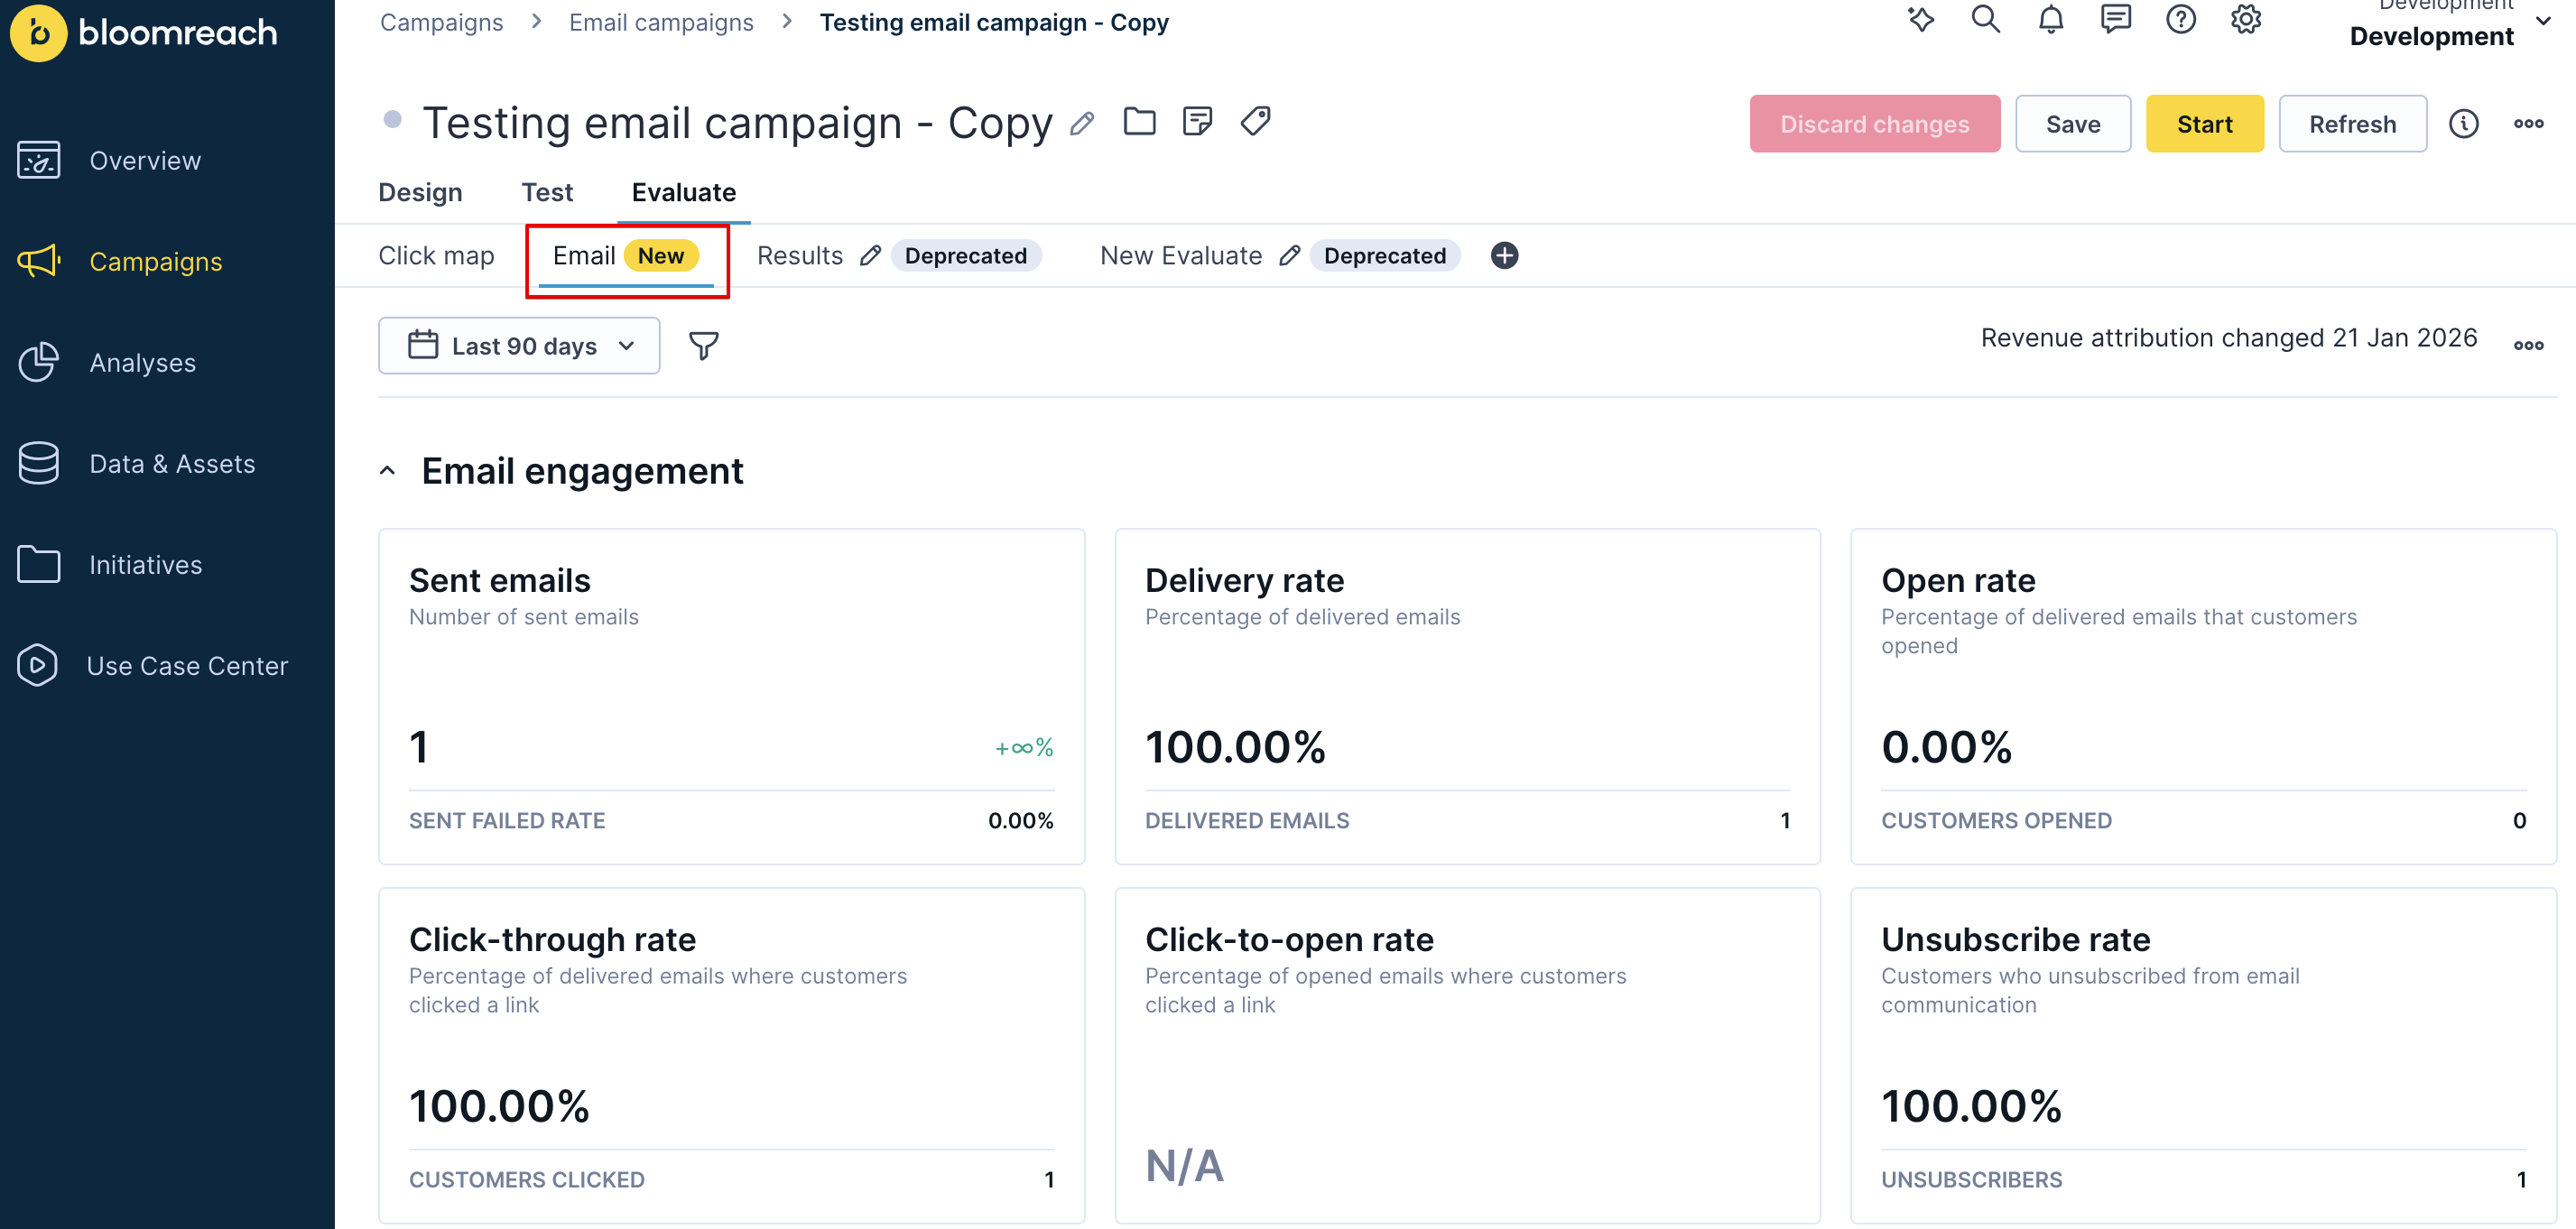Click the Discard changes button
The height and width of the screenshot is (1229, 2576).
click(1874, 124)
